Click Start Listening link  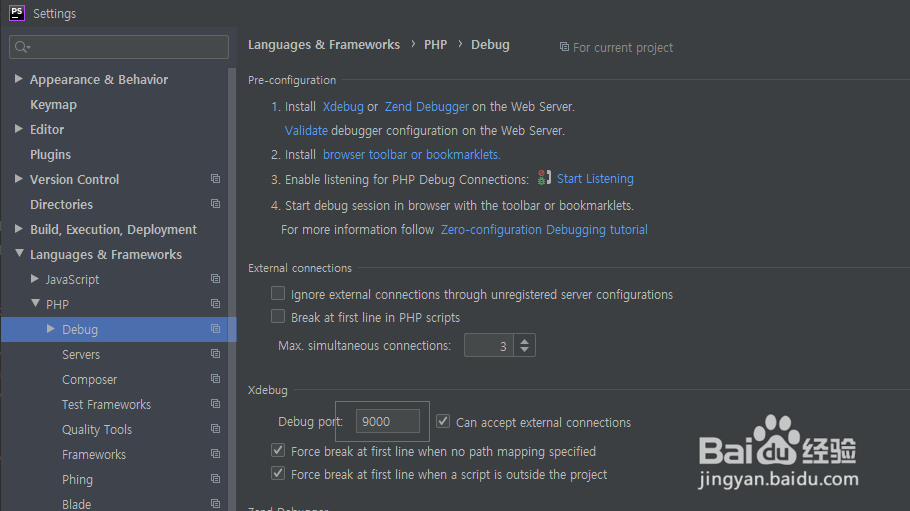(x=595, y=179)
